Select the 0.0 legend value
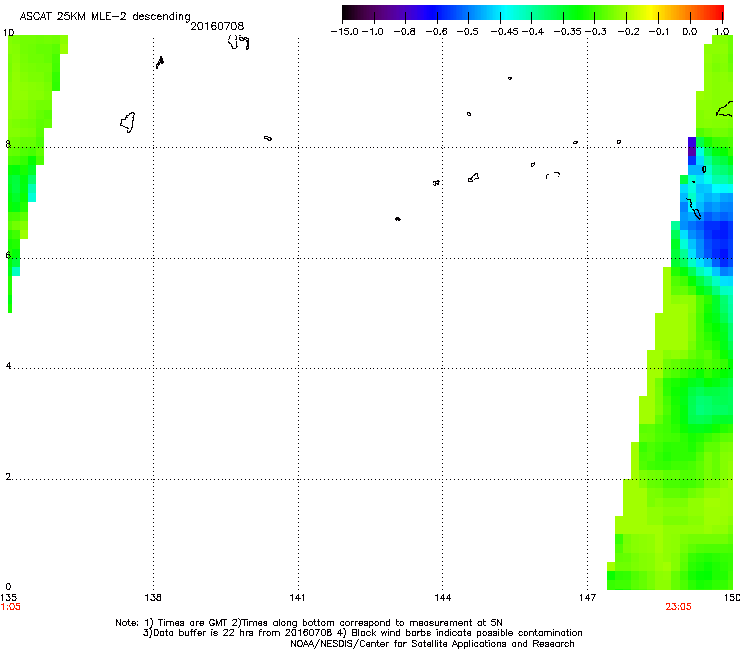The height and width of the screenshot is (650, 740). tap(690, 32)
